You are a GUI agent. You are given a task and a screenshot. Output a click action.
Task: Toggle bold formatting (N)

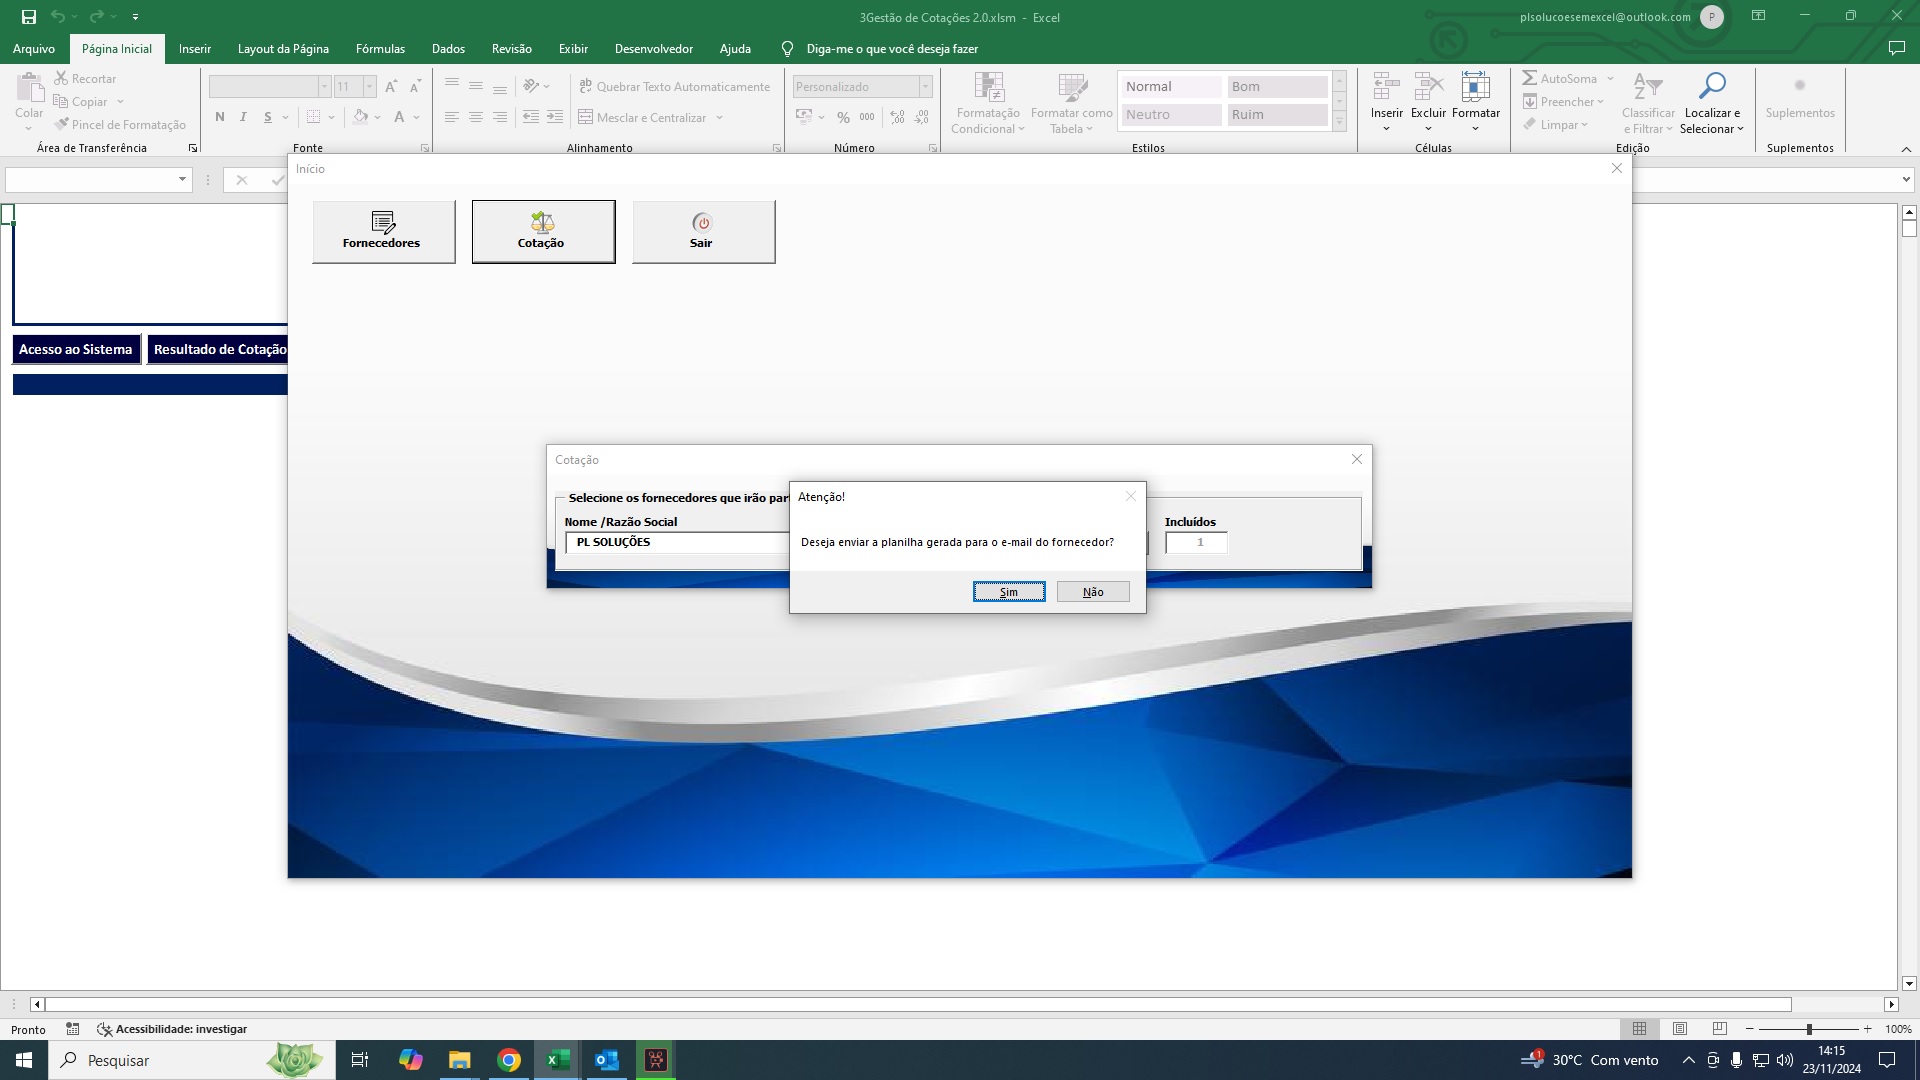[220, 117]
